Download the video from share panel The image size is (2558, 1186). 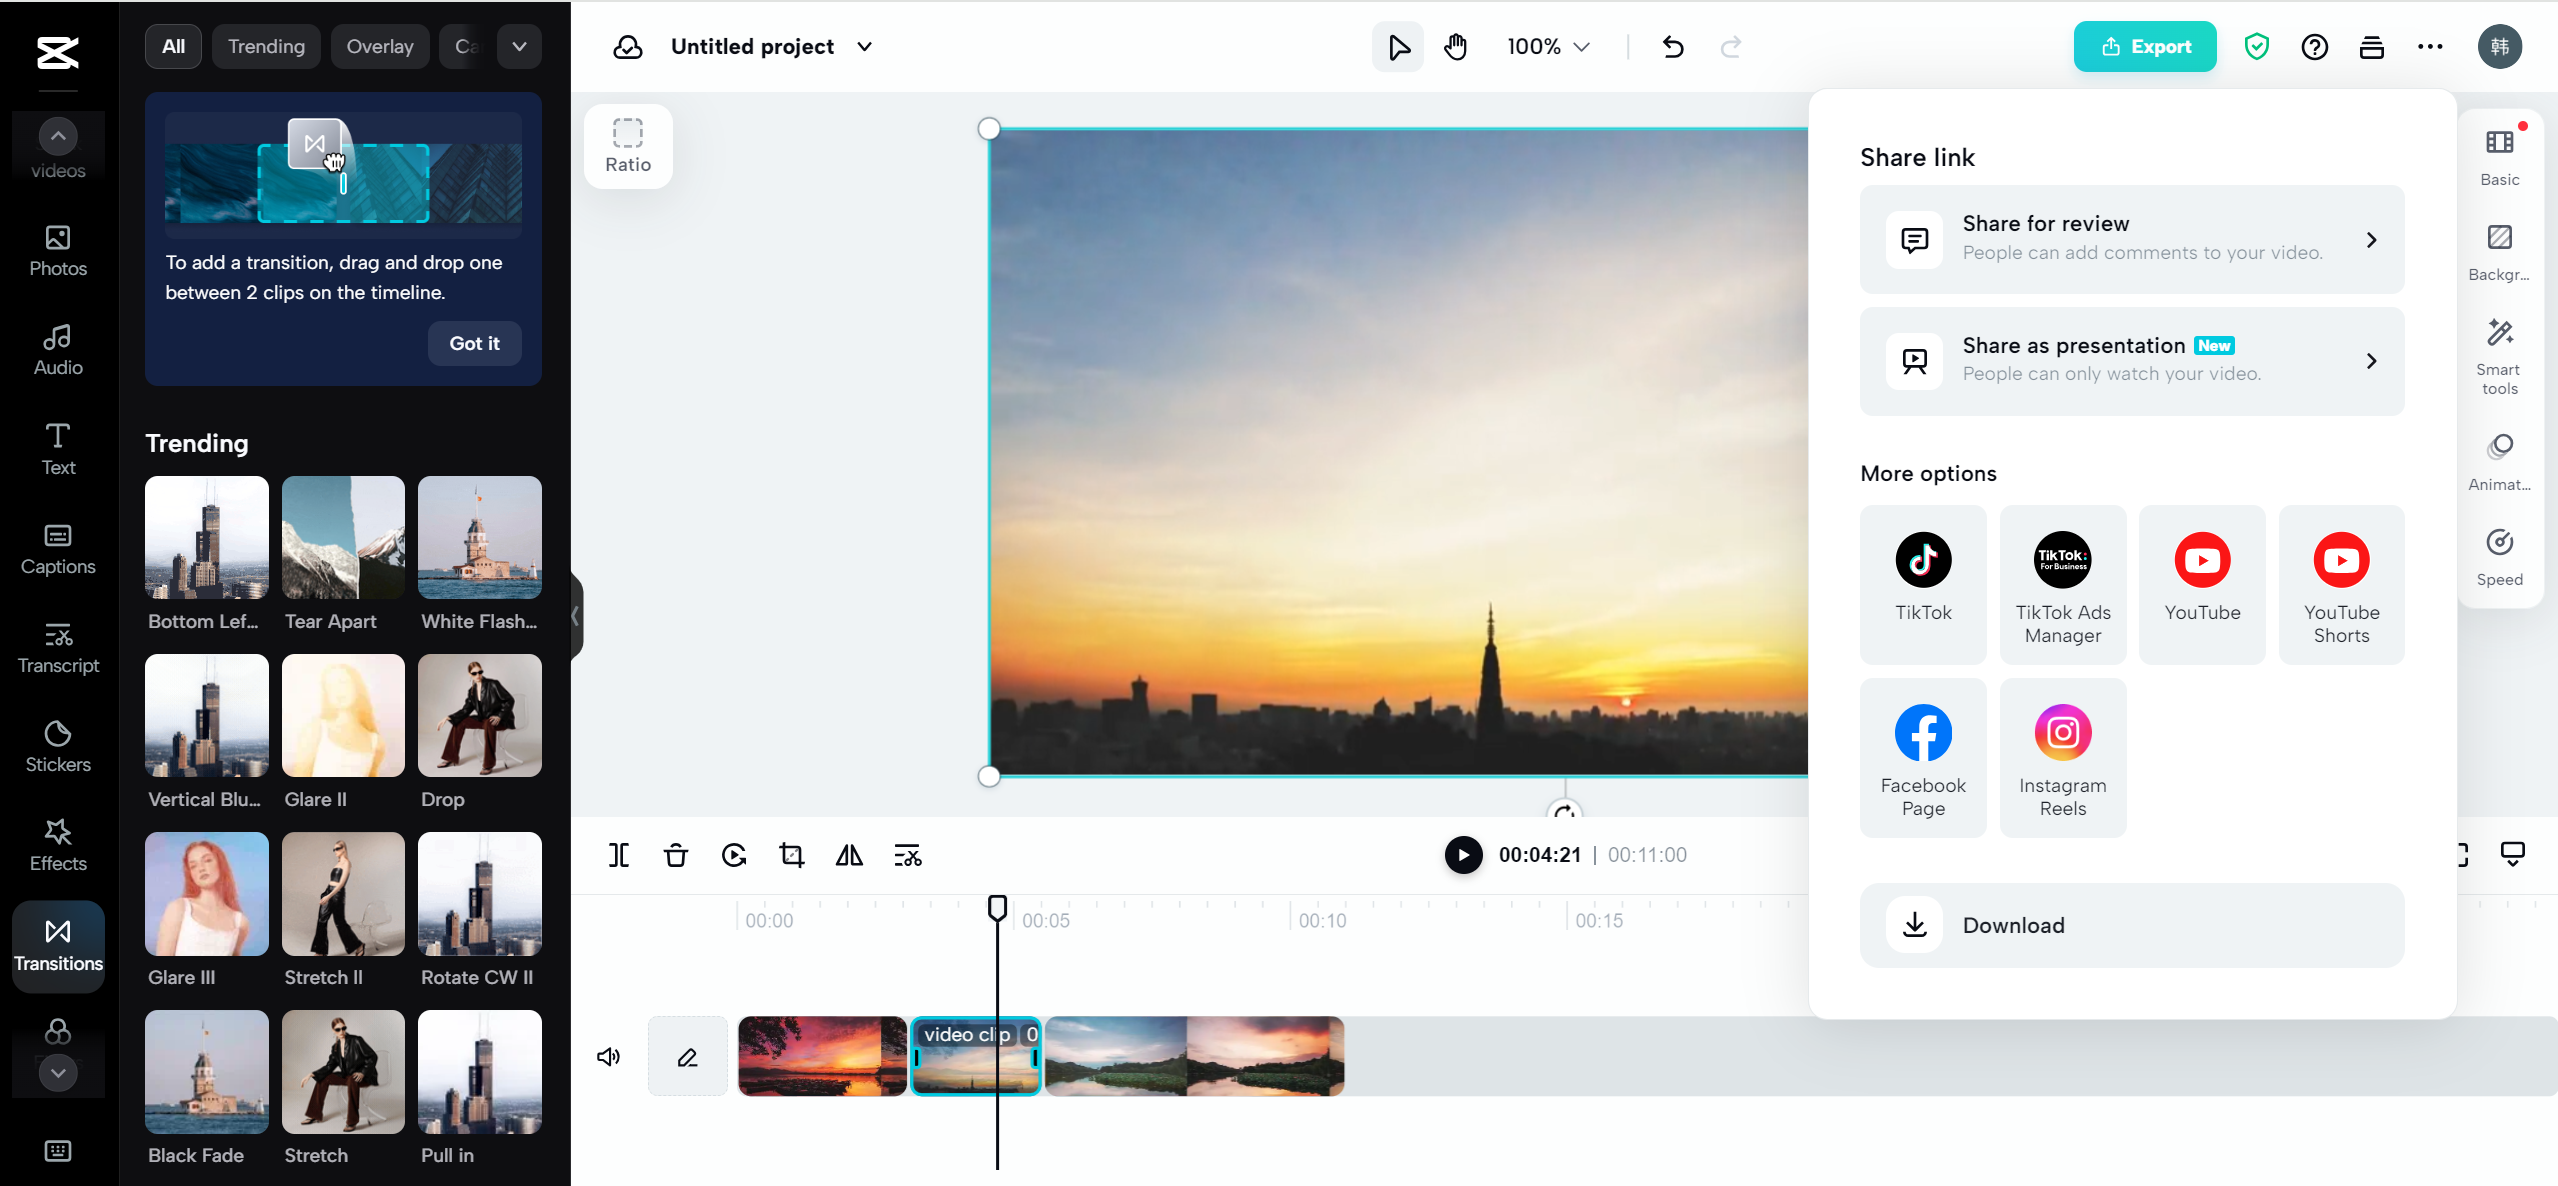tap(2131, 925)
